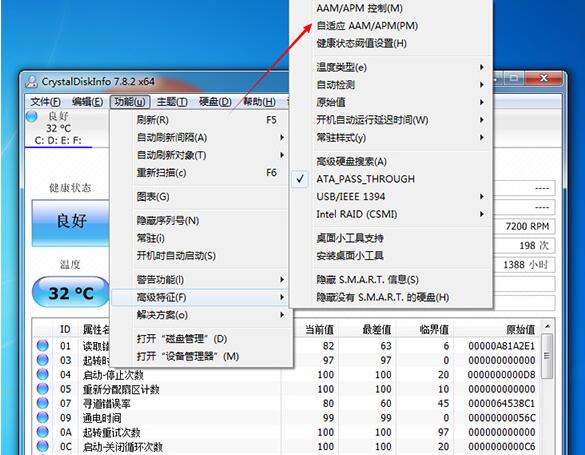585x455 pixels.
Task: Open the 帮助(H) menu
Action: point(259,101)
